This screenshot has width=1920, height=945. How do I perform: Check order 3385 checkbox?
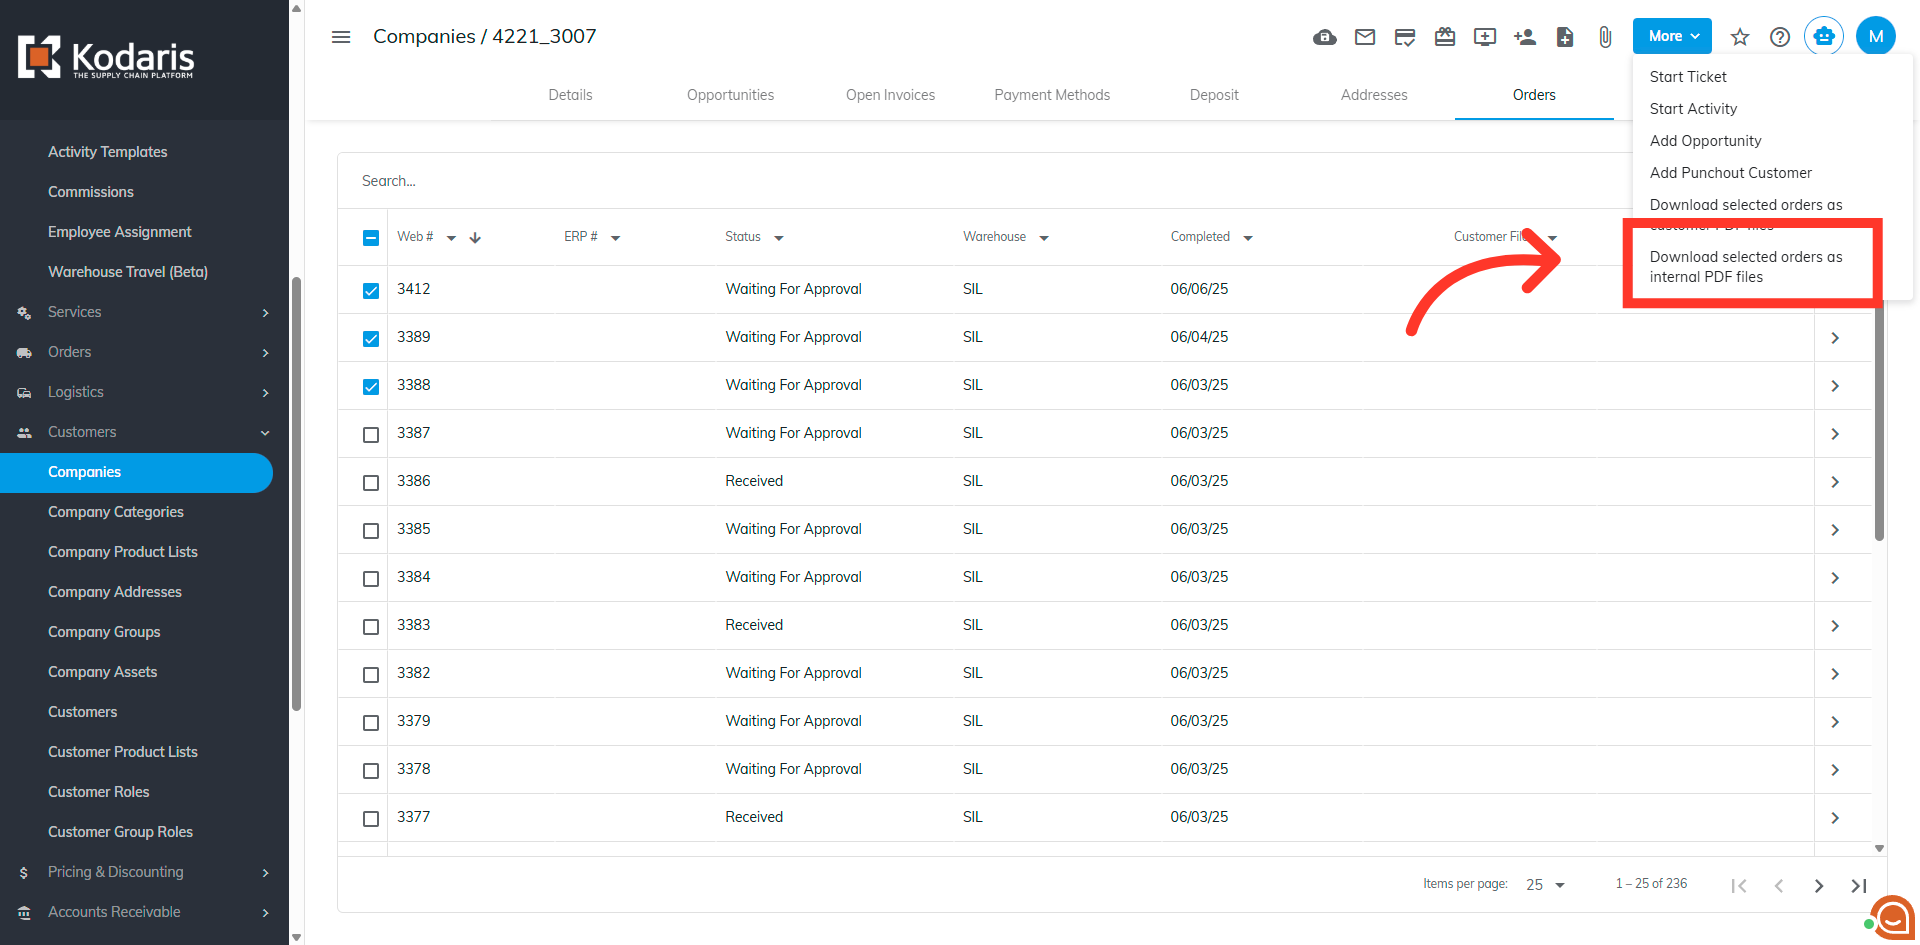371,531
